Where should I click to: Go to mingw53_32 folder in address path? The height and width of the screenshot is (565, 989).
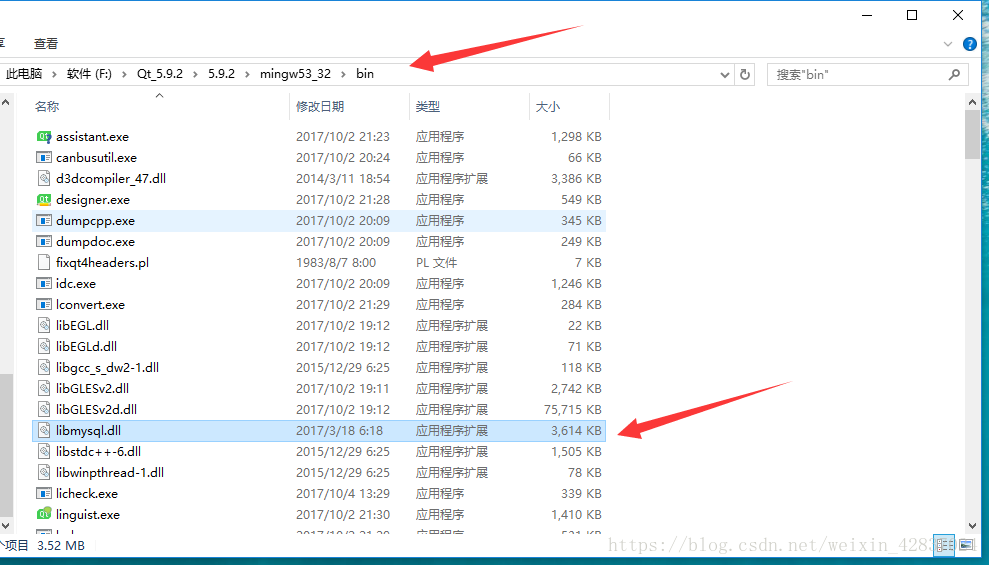(295, 74)
